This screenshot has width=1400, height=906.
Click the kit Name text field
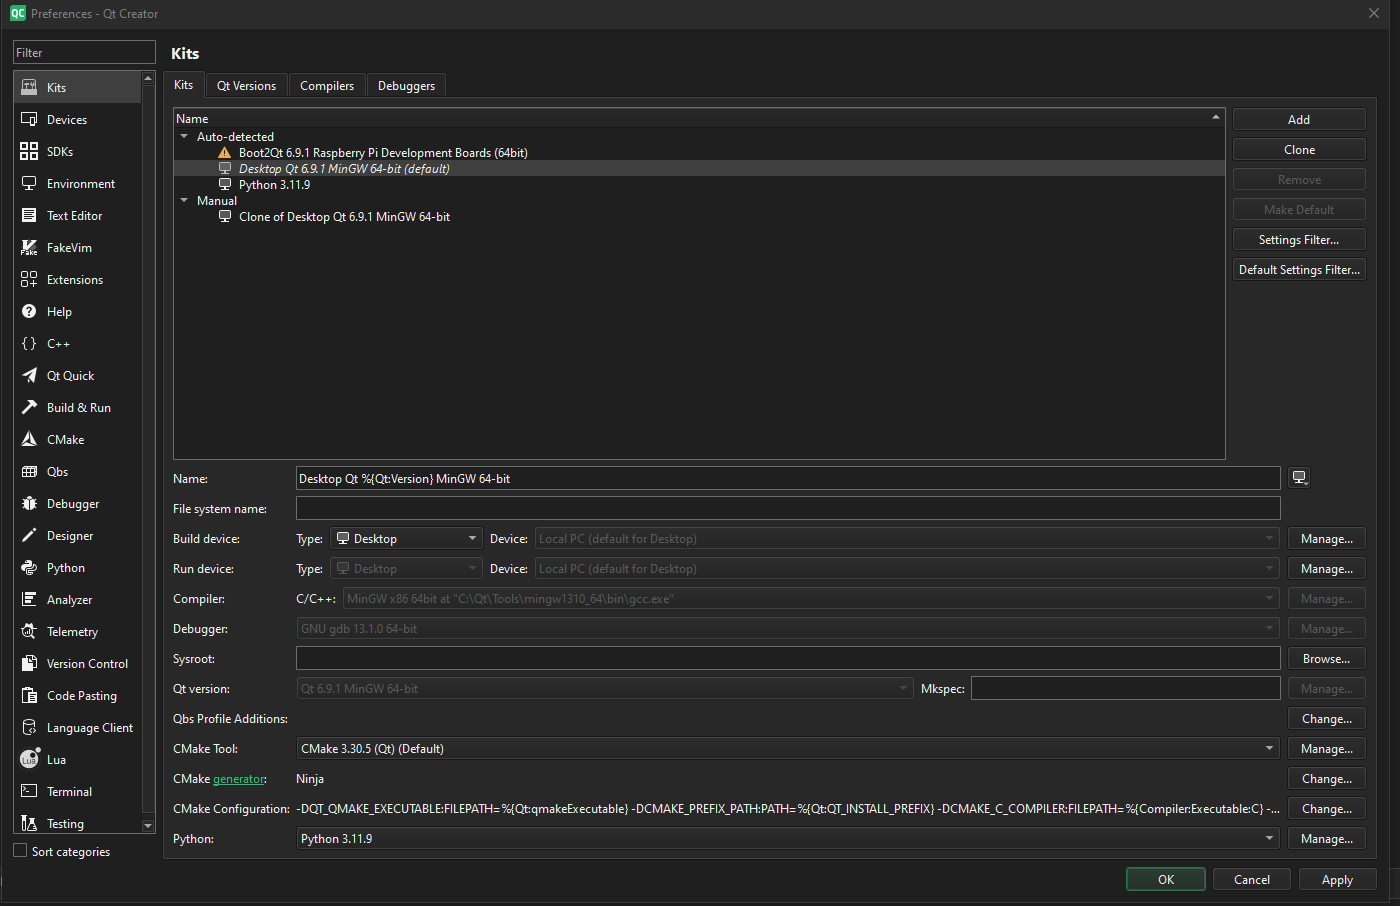[788, 478]
